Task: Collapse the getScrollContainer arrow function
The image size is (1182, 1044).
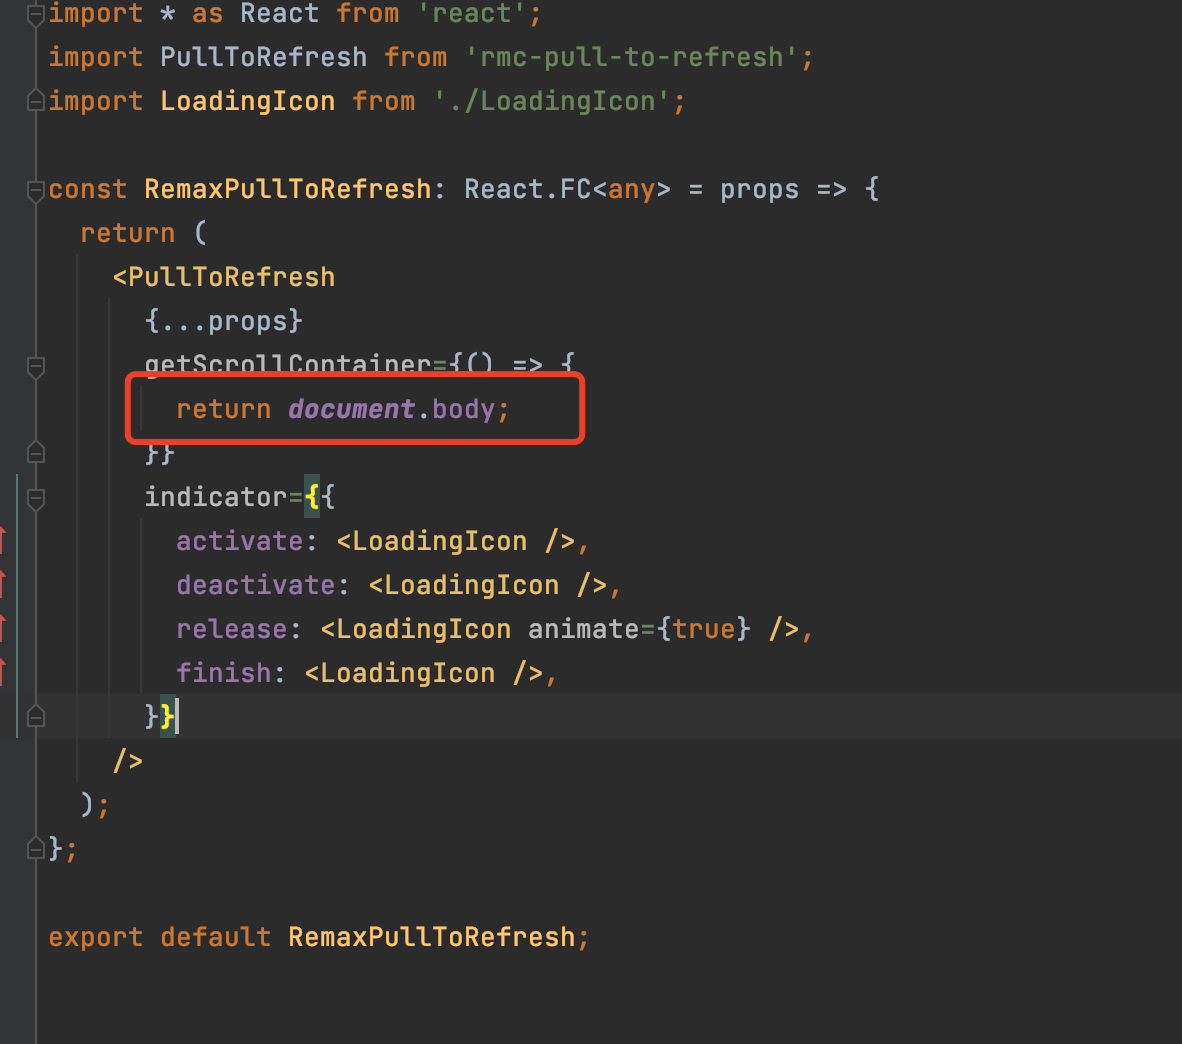Action: 35,367
